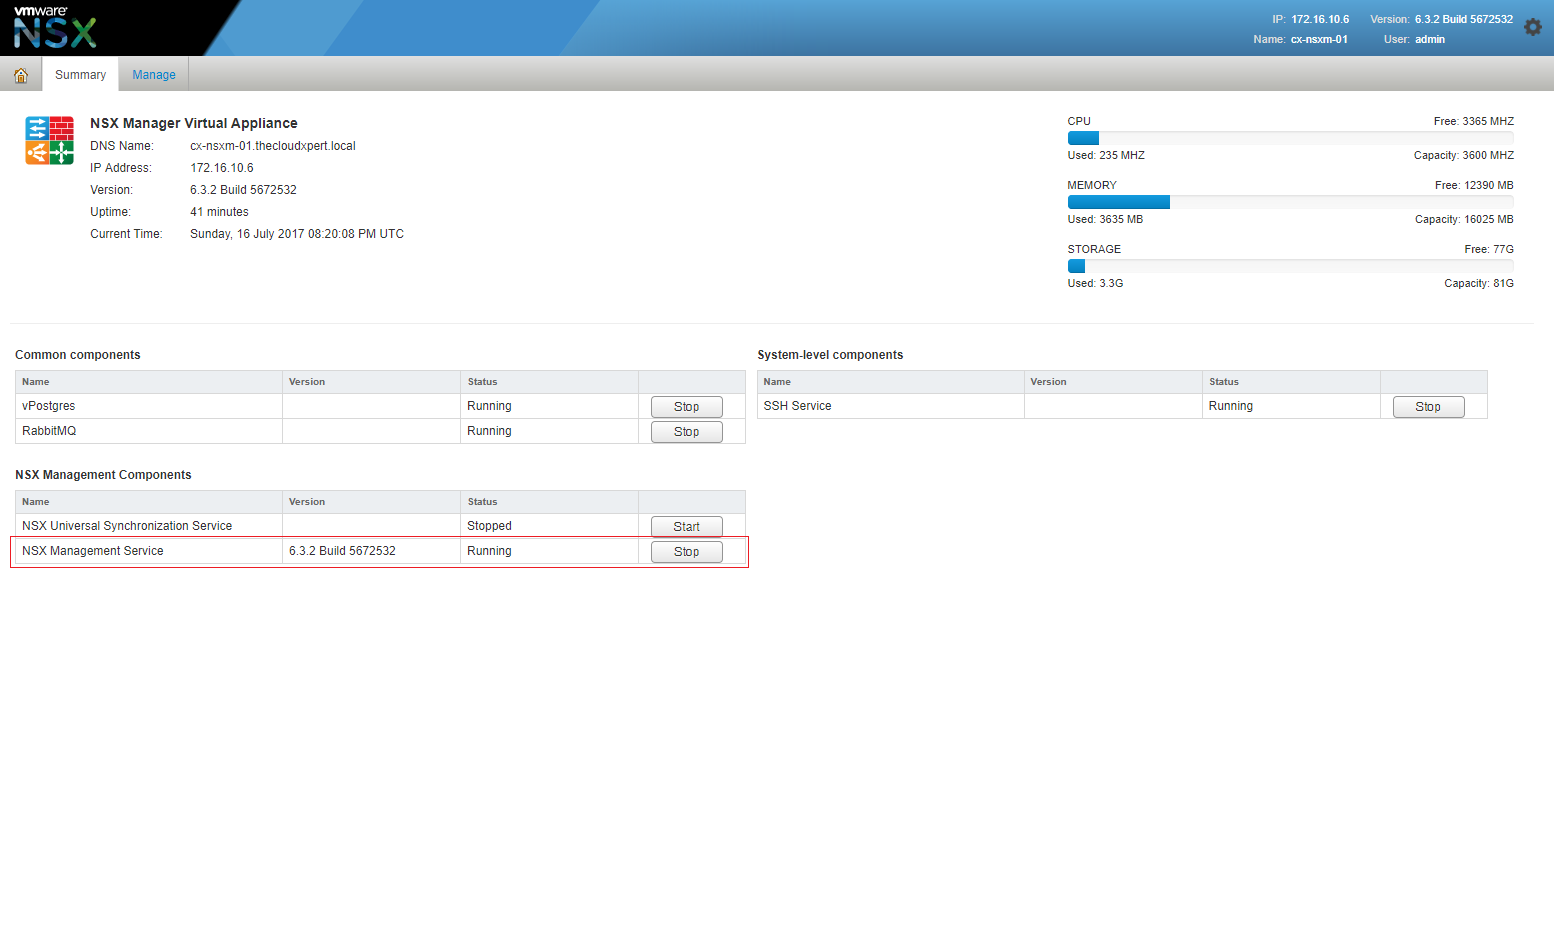Stop the vPostgres service

click(686, 407)
